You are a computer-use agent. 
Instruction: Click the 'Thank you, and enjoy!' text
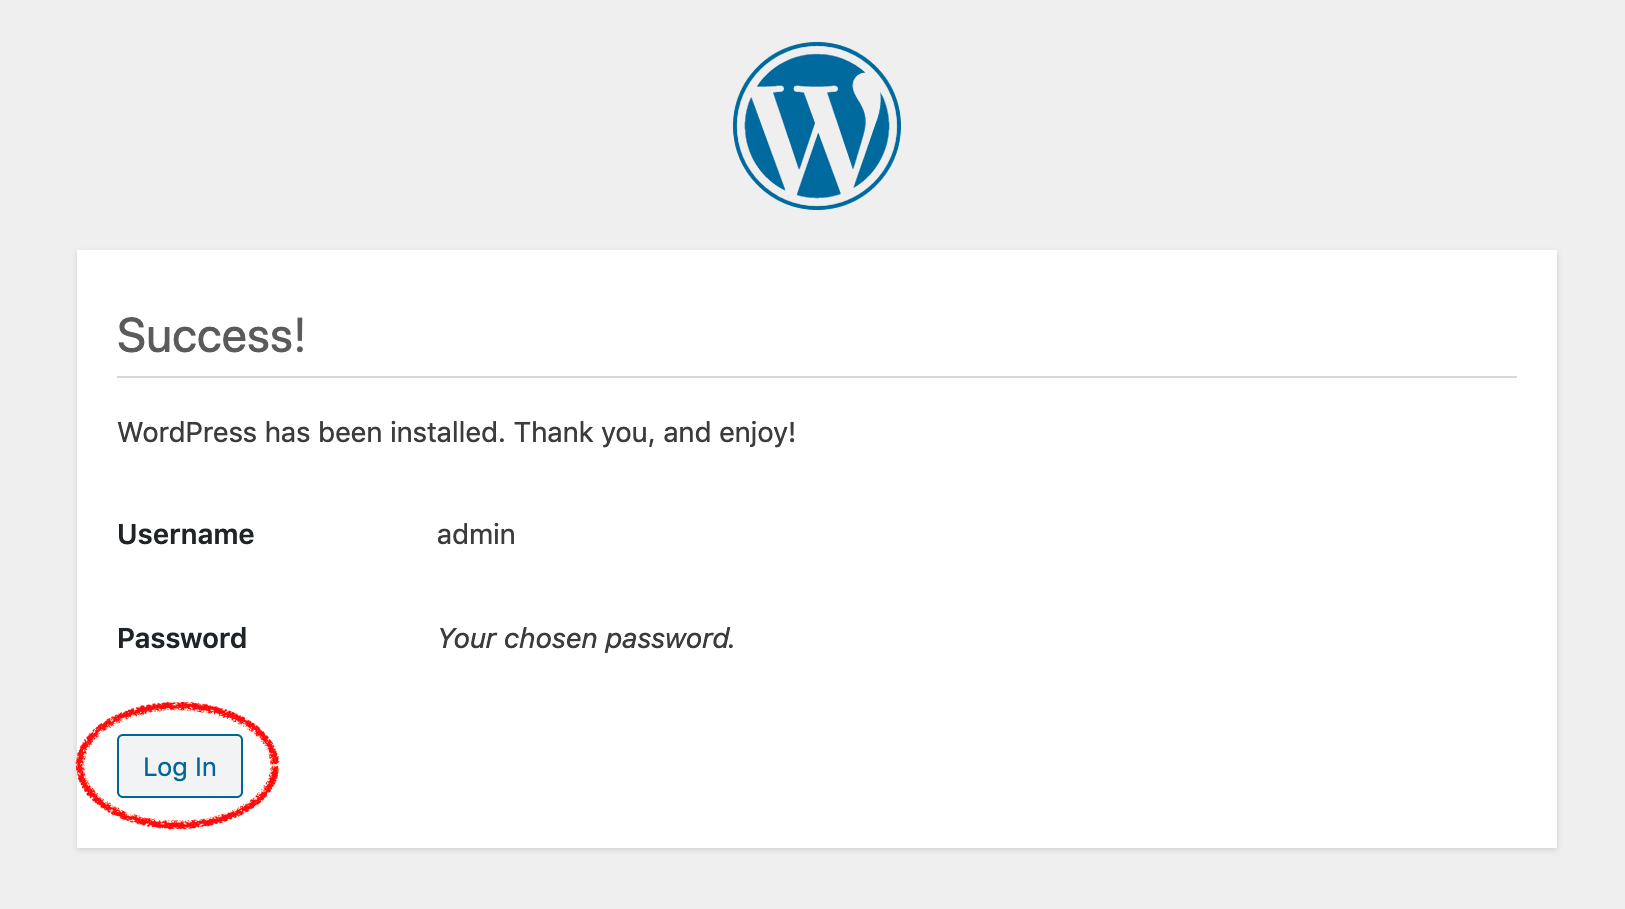(x=655, y=433)
